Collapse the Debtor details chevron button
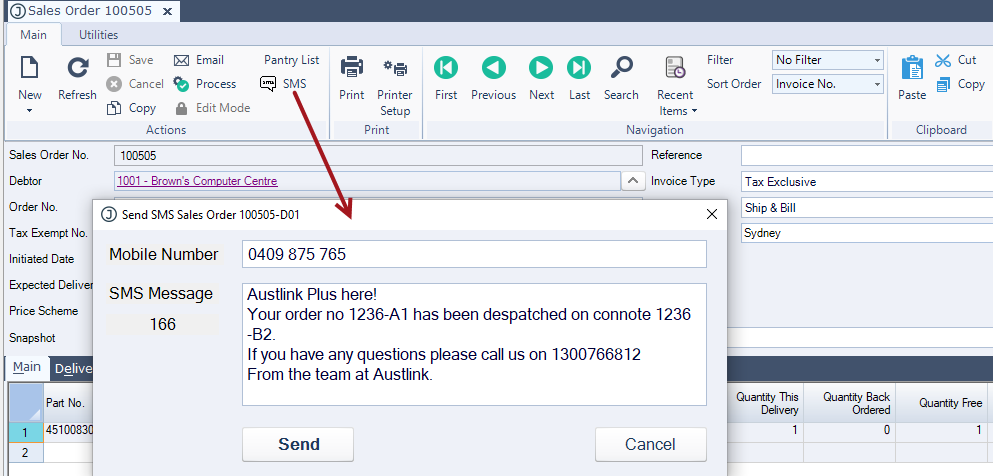The height and width of the screenshot is (476, 993). (x=633, y=181)
